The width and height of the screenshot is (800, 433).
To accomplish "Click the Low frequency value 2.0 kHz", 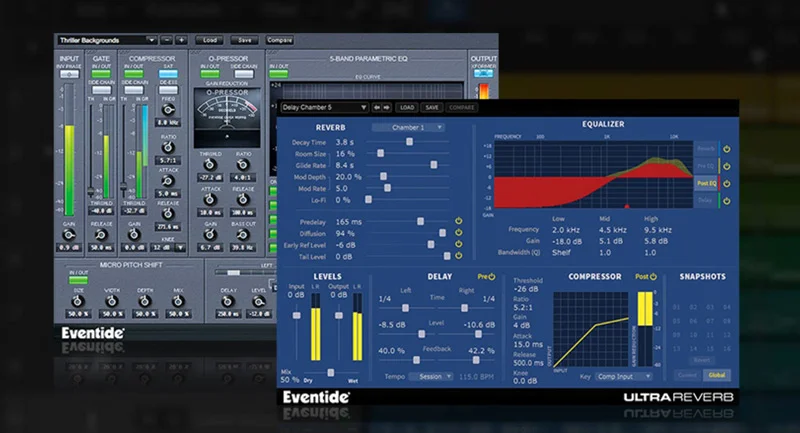I will 565,230.
